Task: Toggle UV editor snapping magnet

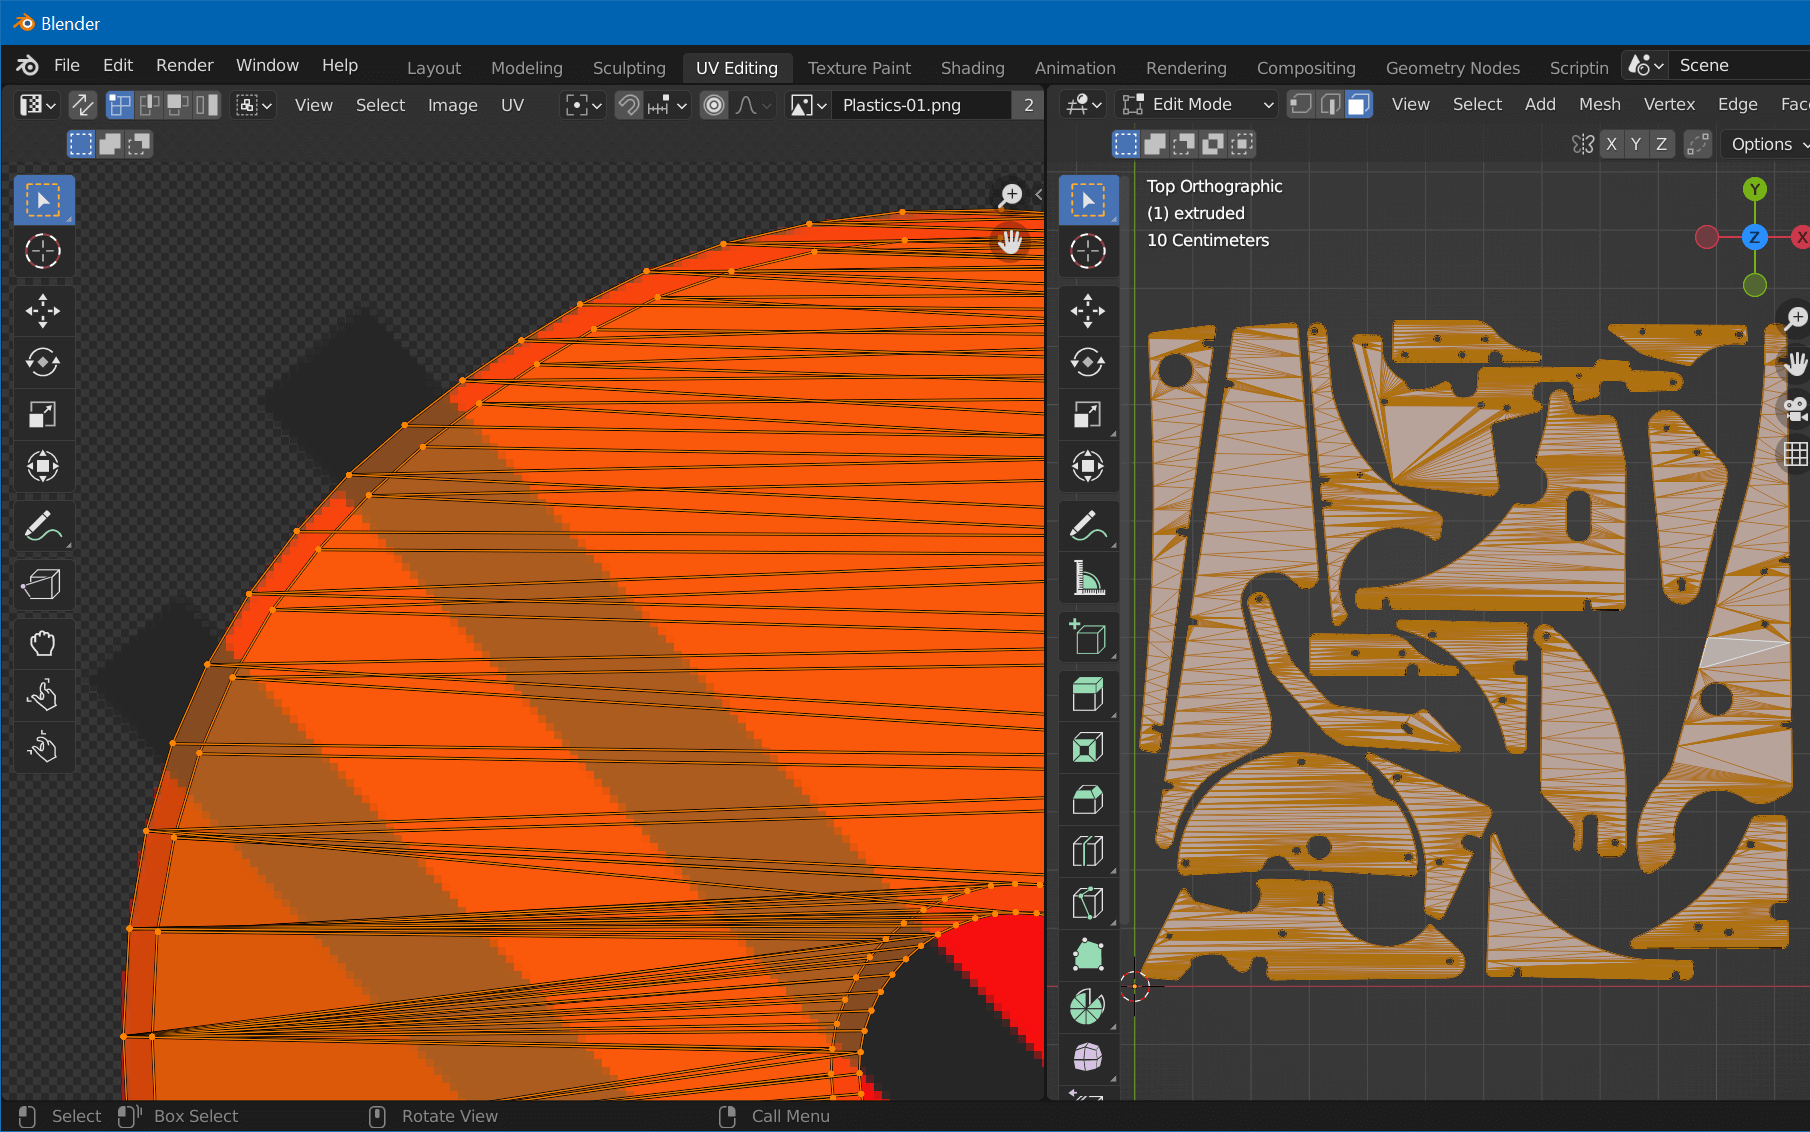Action: pos(628,105)
